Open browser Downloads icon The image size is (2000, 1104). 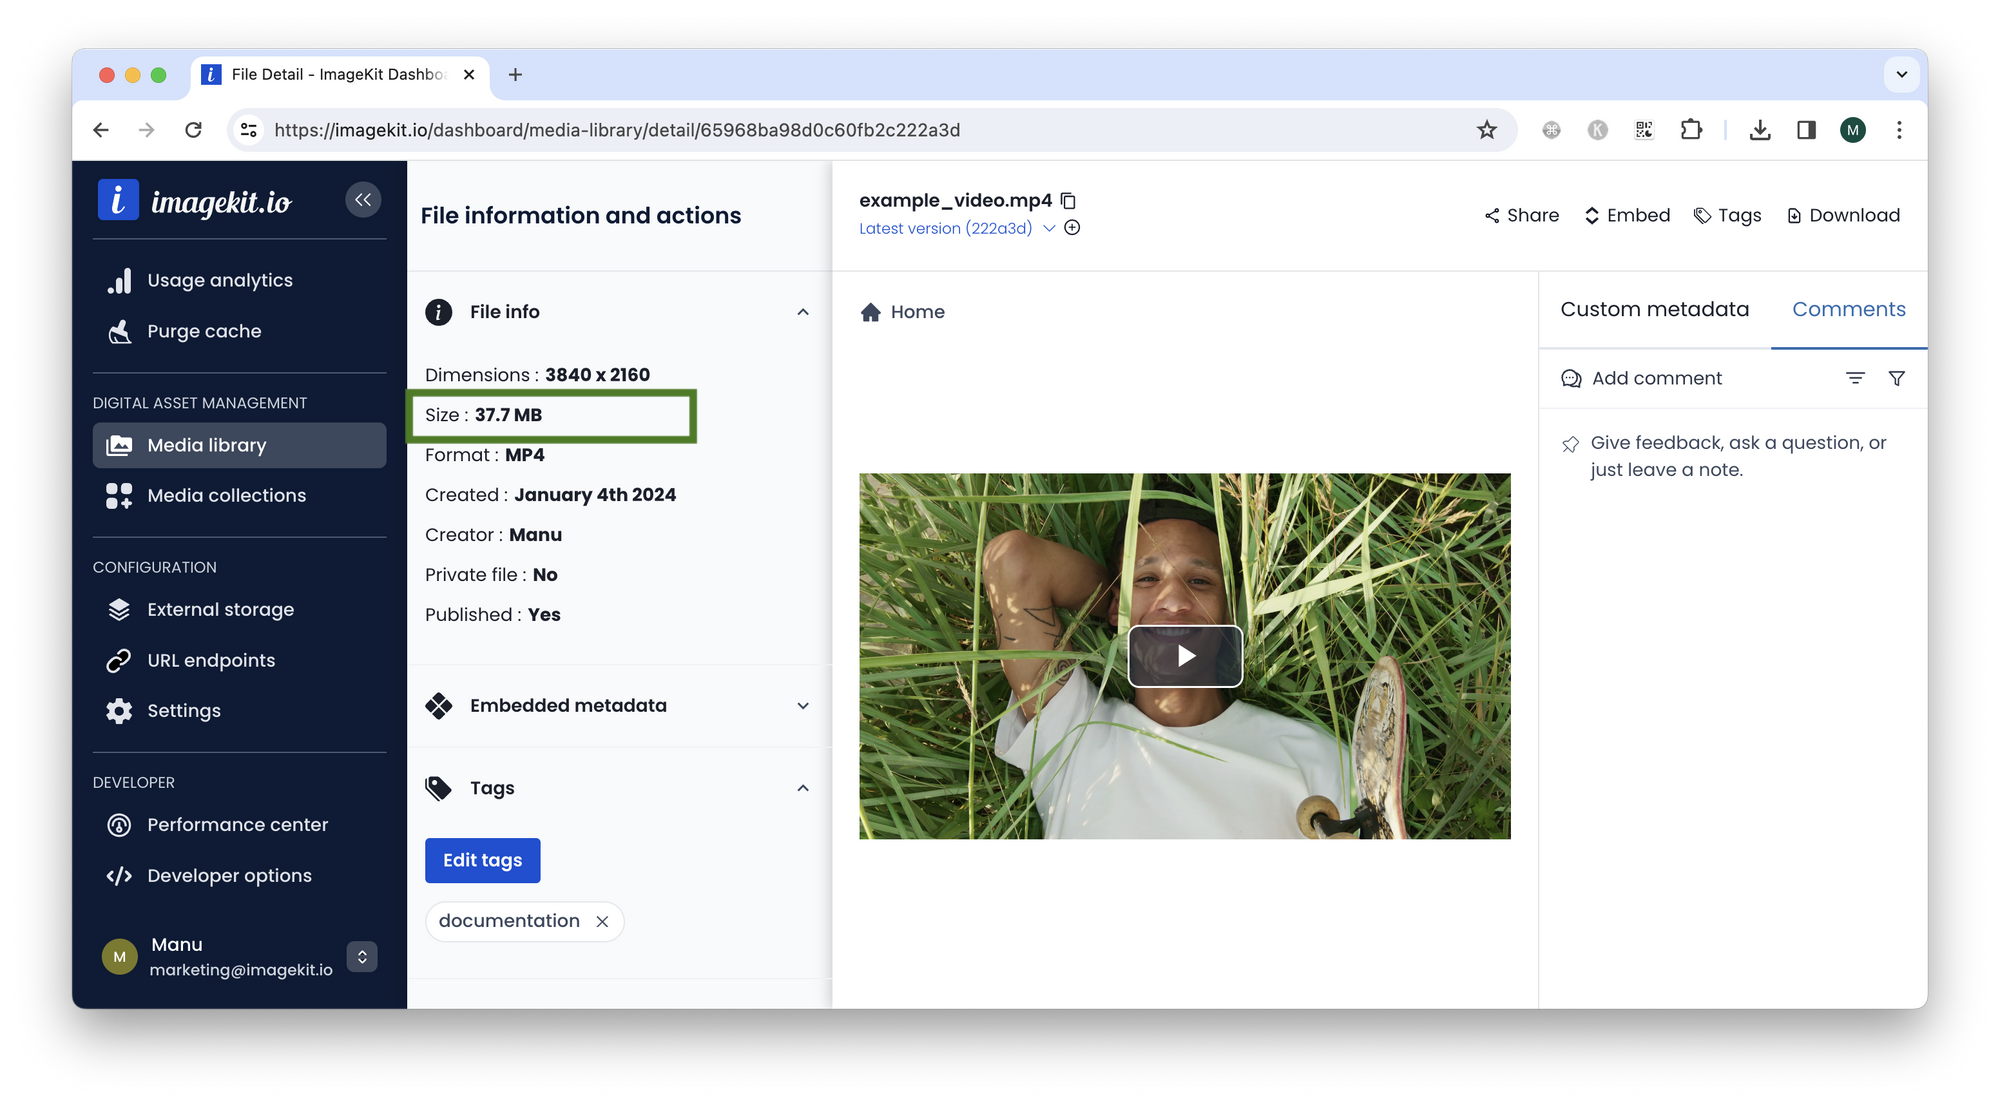pos(1760,130)
